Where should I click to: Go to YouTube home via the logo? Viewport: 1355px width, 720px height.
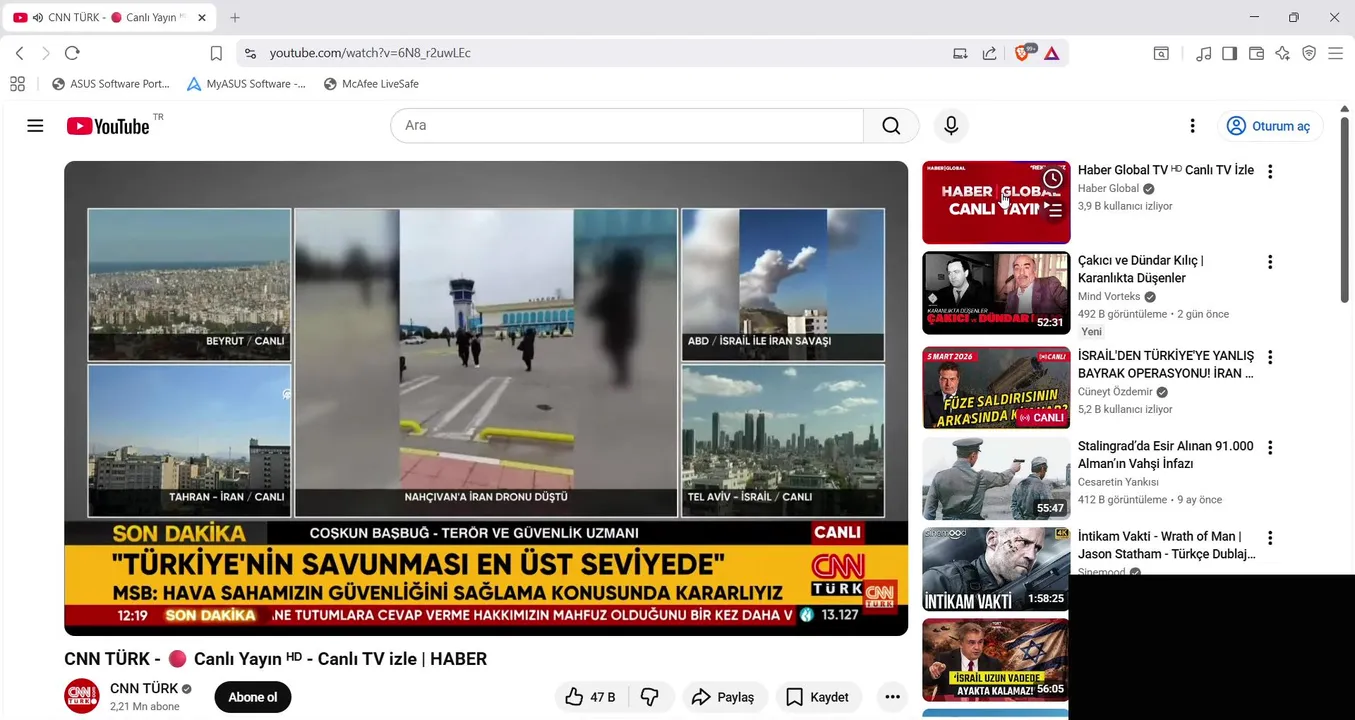click(108, 126)
